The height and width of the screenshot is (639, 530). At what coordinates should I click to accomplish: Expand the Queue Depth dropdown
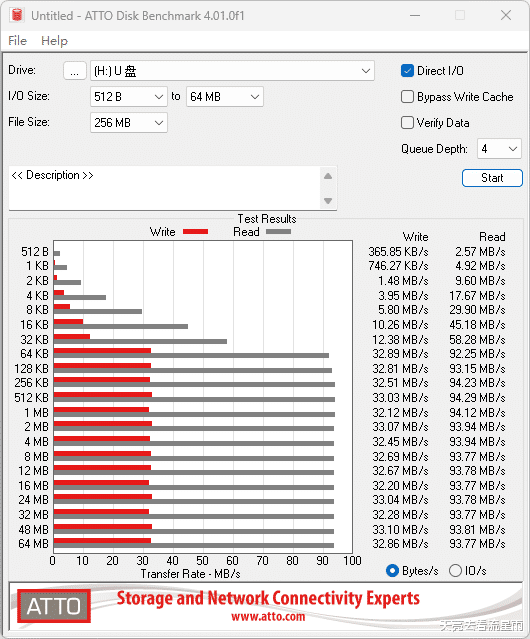tap(499, 149)
